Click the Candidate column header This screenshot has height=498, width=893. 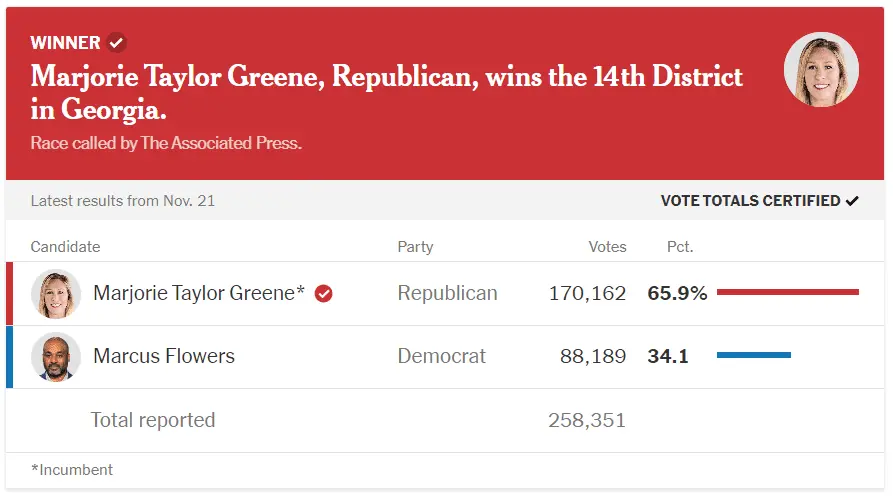point(65,247)
